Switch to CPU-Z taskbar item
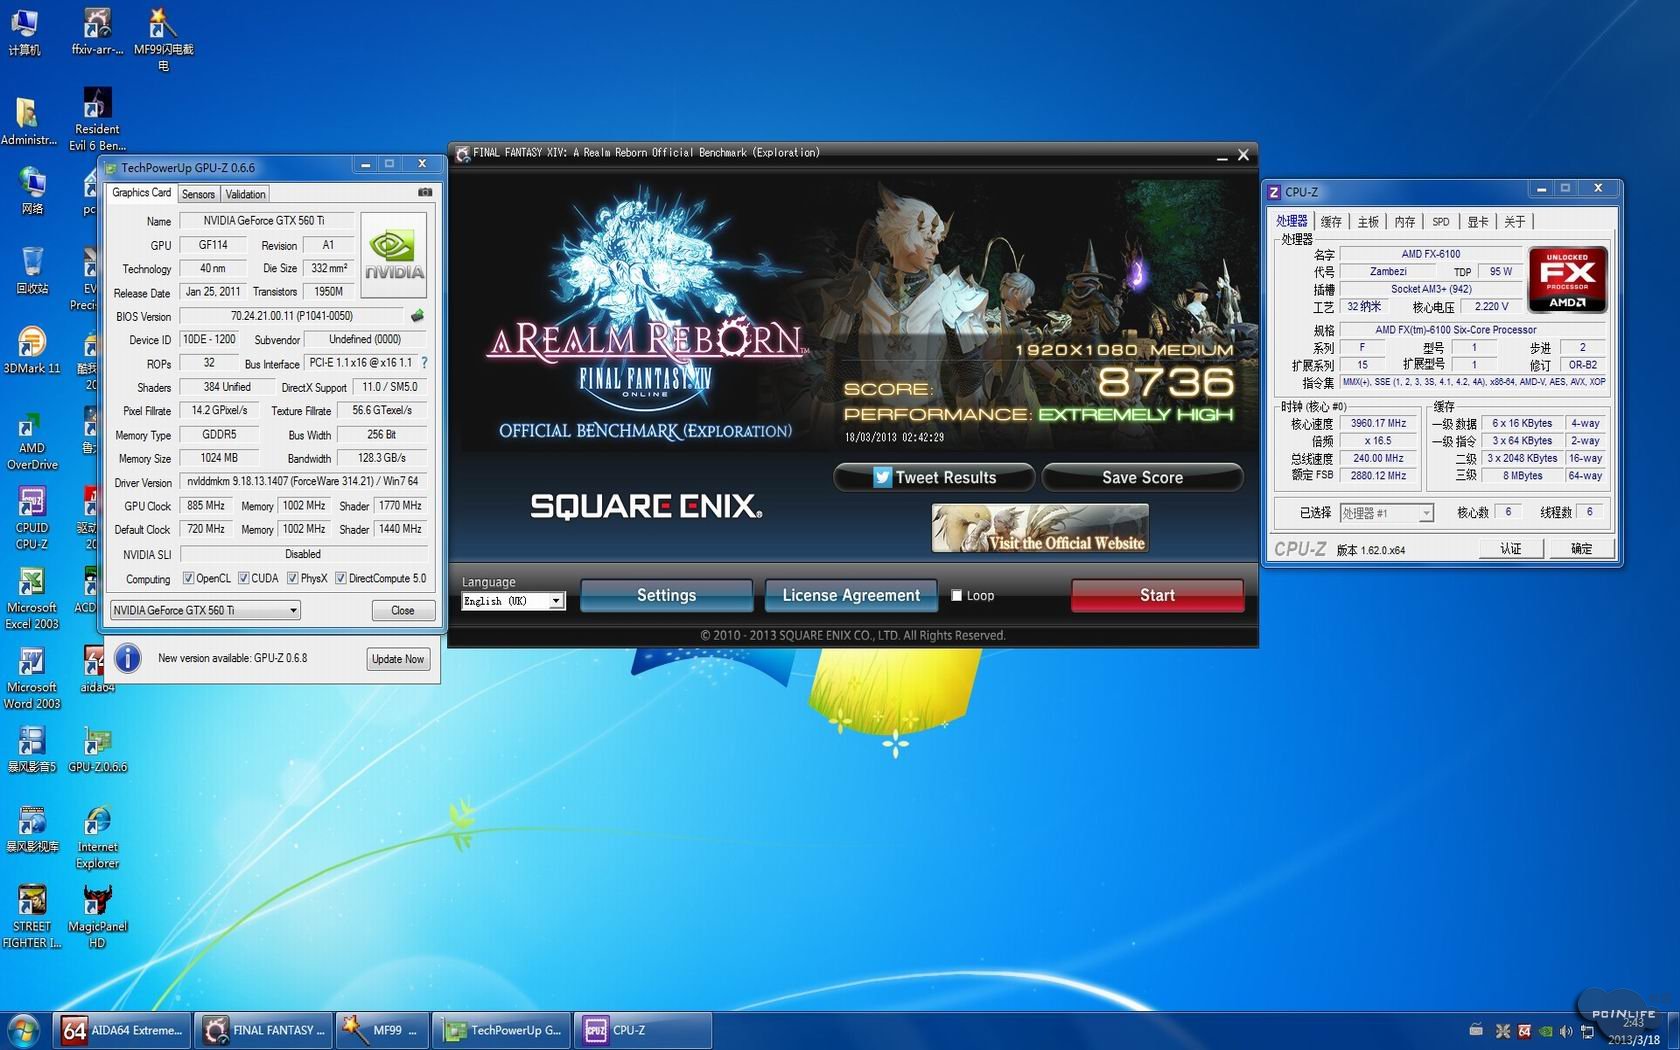Image resolution: width=1680 pixels, height=1050 pixels. point(644,1030)
